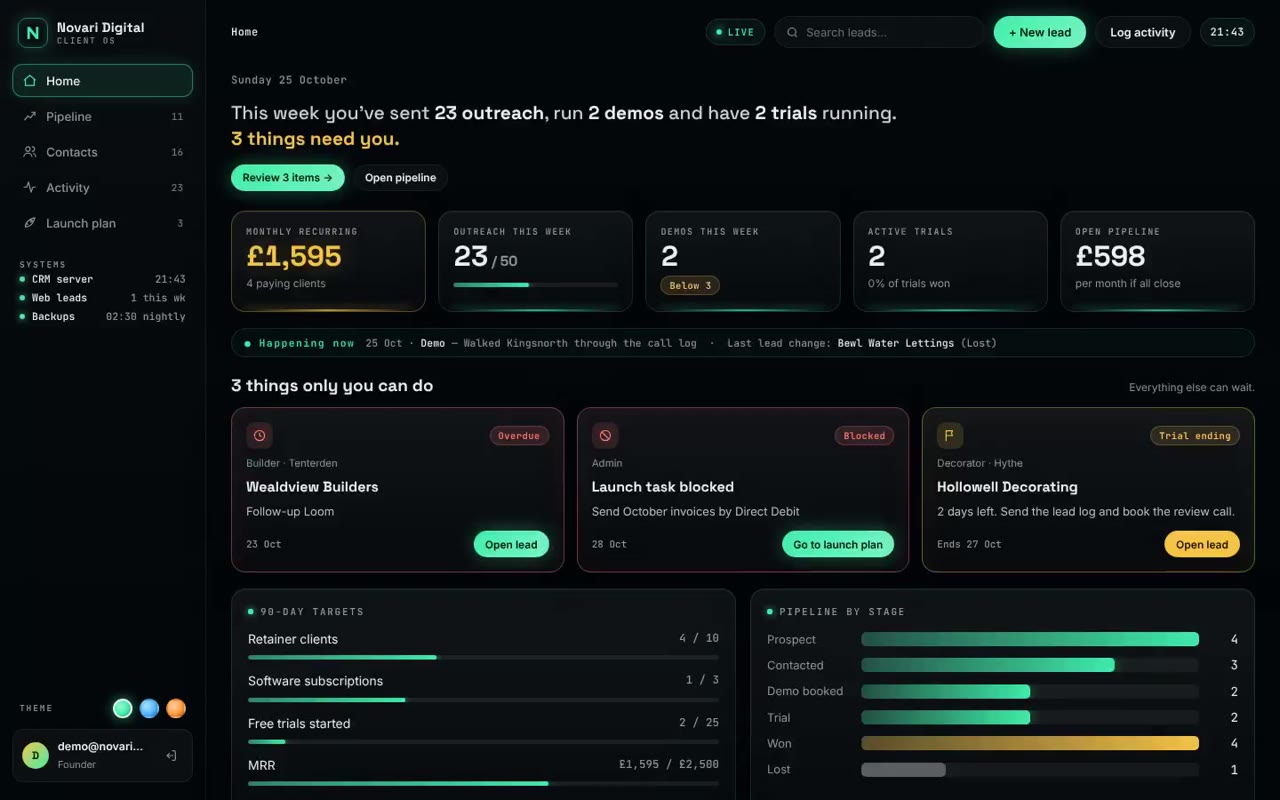Click Go to launch plan button
This screenshot has height=800, width=1280.
[838, 544]
